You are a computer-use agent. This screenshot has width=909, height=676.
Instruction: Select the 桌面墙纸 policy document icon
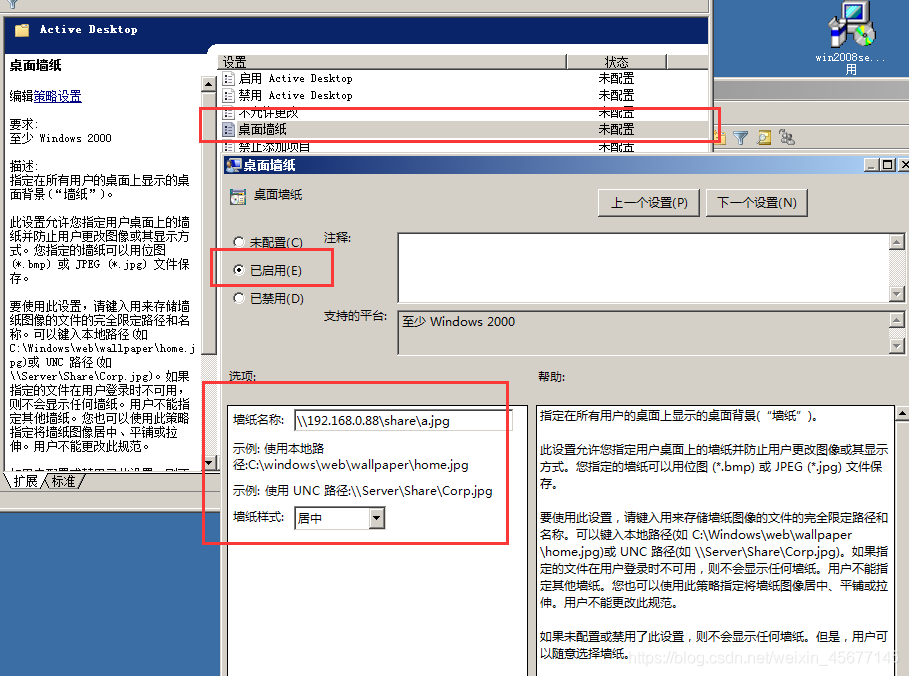click(232, 129)
